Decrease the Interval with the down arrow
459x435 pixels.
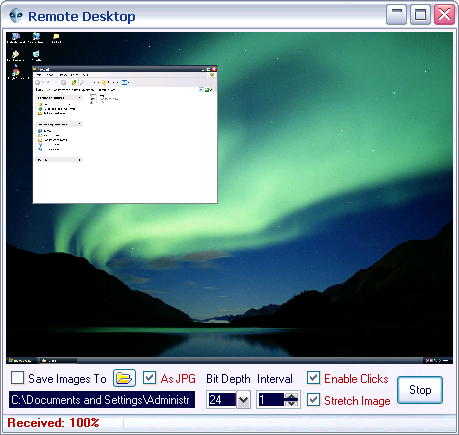[x=292, y=403]
